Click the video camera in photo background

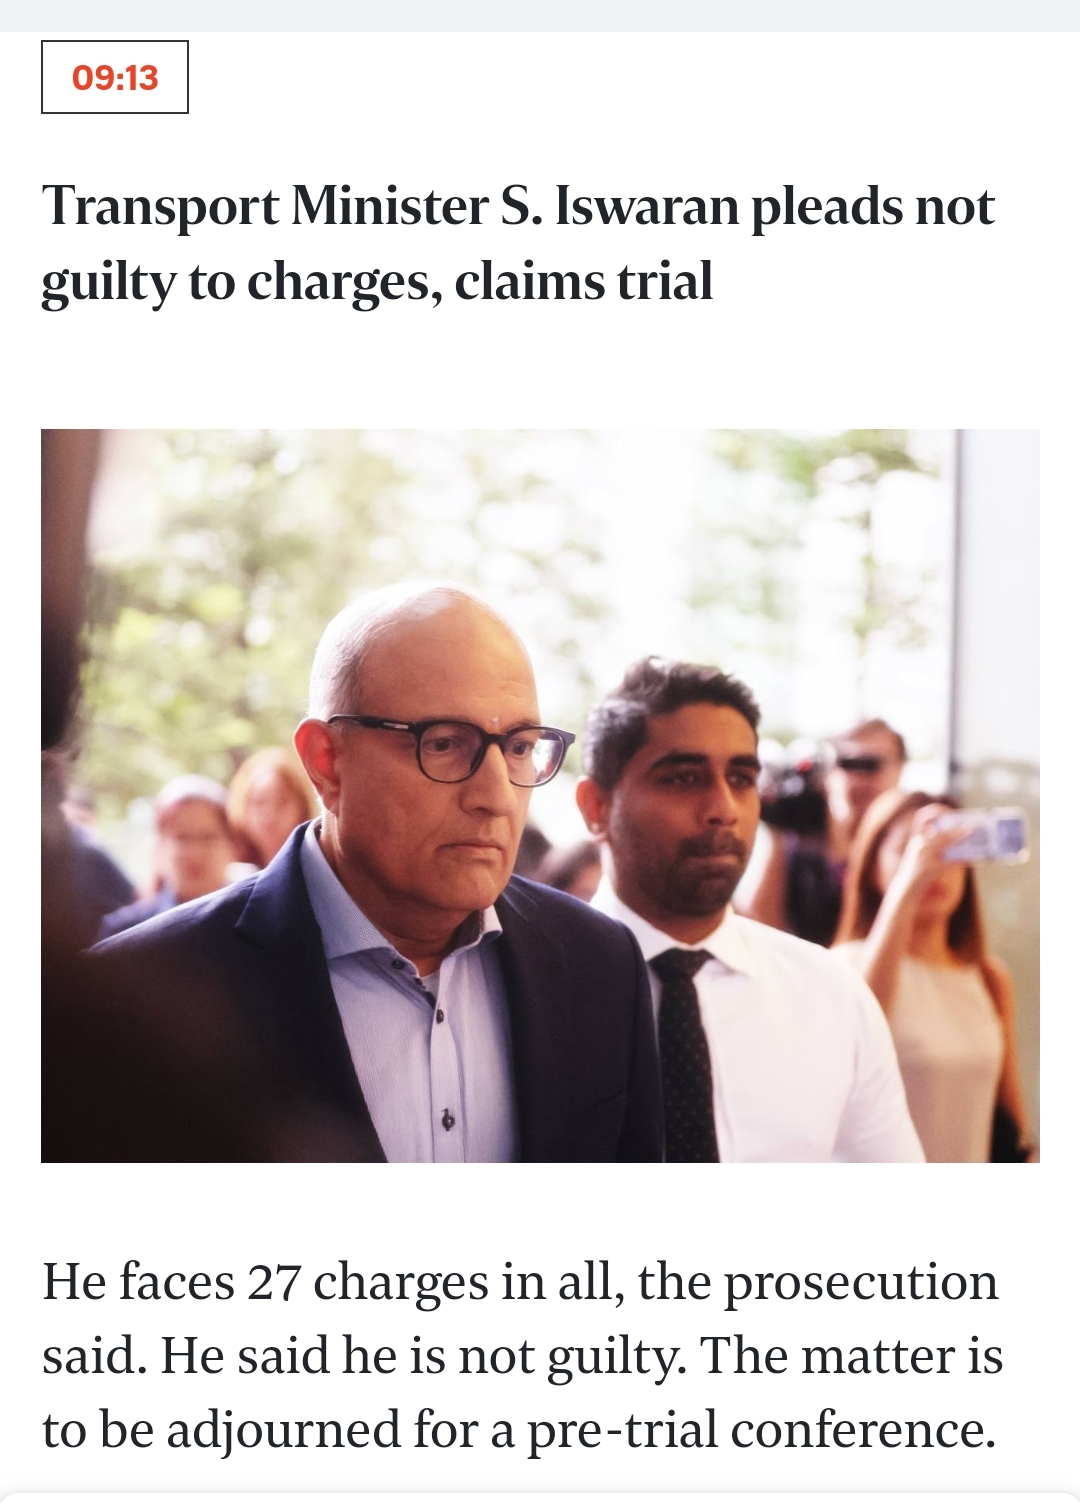[x=800, y=790]
